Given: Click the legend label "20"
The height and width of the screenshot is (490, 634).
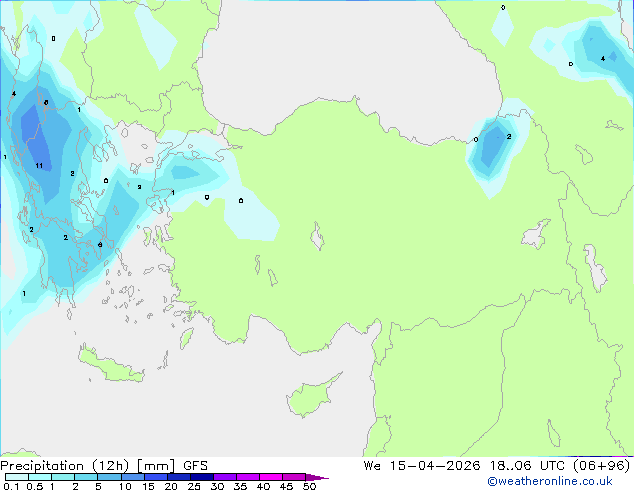Looking at the screenshot, I should pyautogui.click(x=171, y=486).
